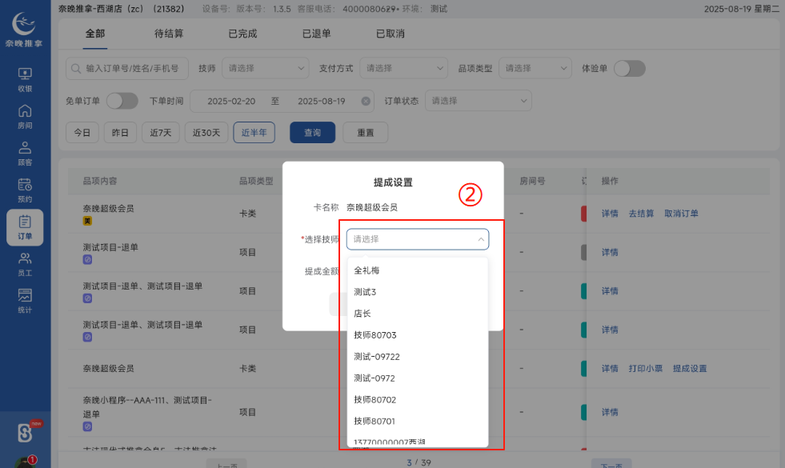Select 测试-09722 from the technician list
785x468 pixels.
(x=418, y=356)
